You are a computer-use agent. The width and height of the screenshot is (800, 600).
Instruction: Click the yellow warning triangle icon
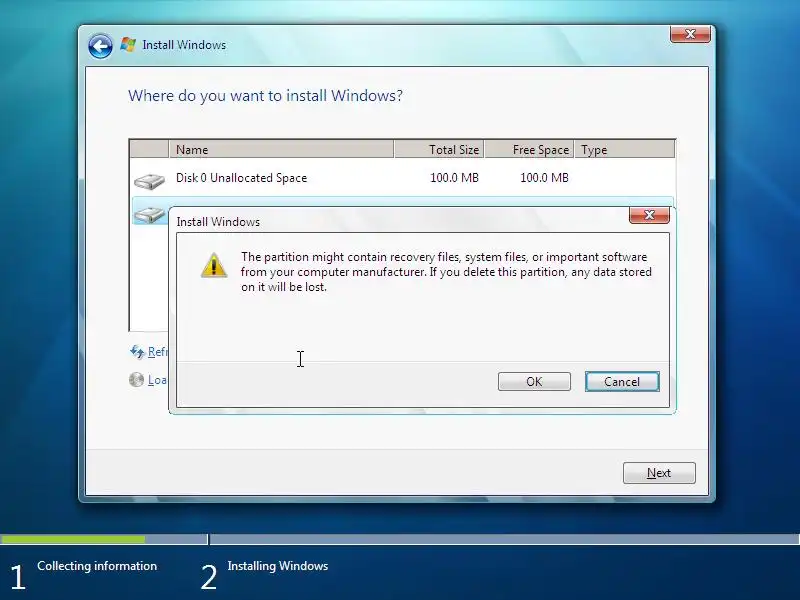point(214,265)
